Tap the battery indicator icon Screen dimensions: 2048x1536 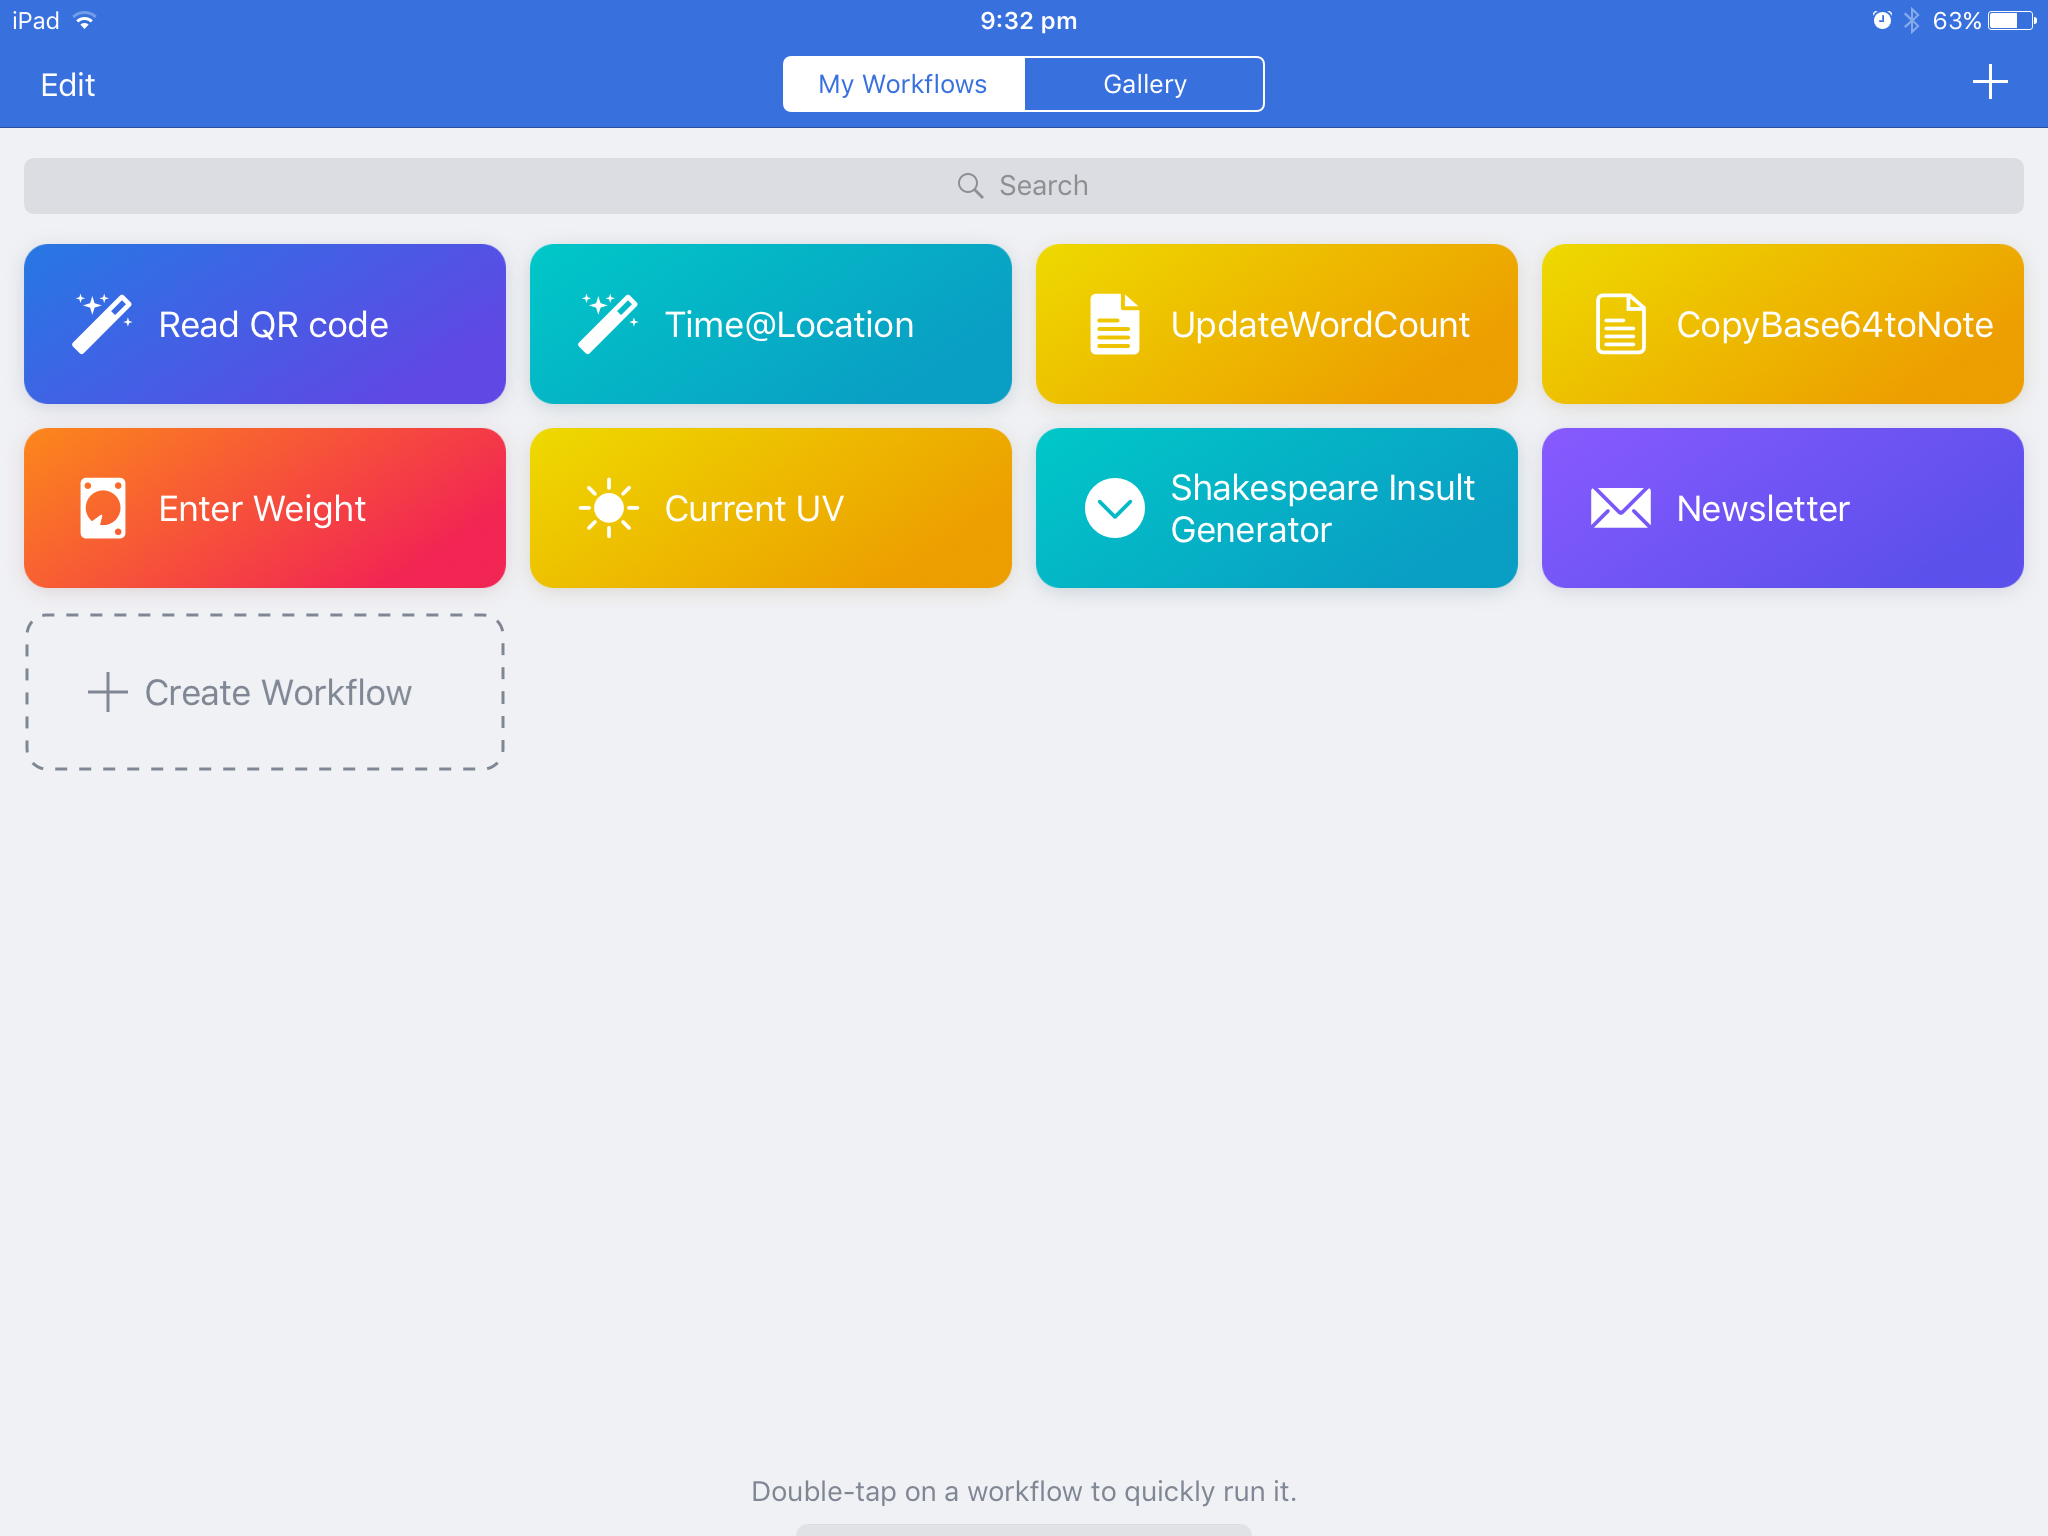click(2013, 20)
